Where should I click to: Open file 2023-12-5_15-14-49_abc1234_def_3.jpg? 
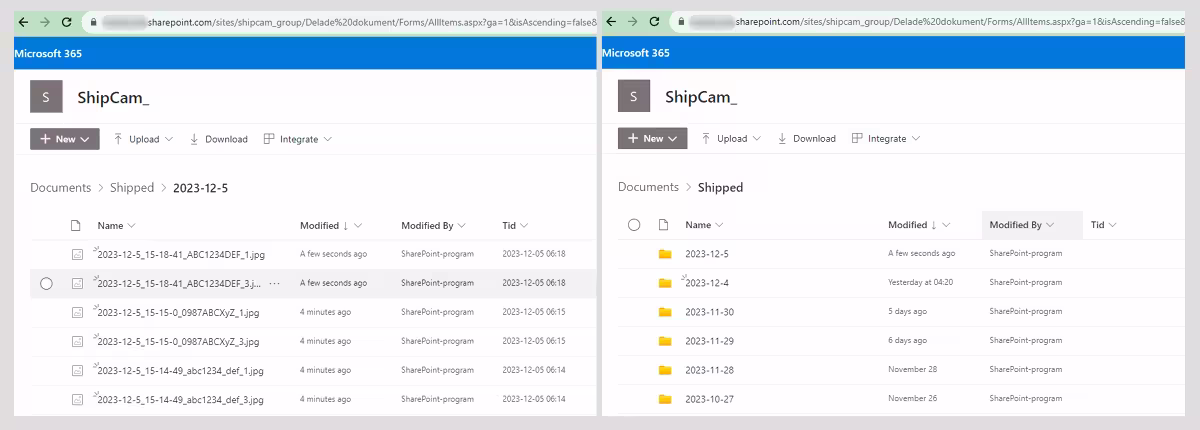point(180,400)
